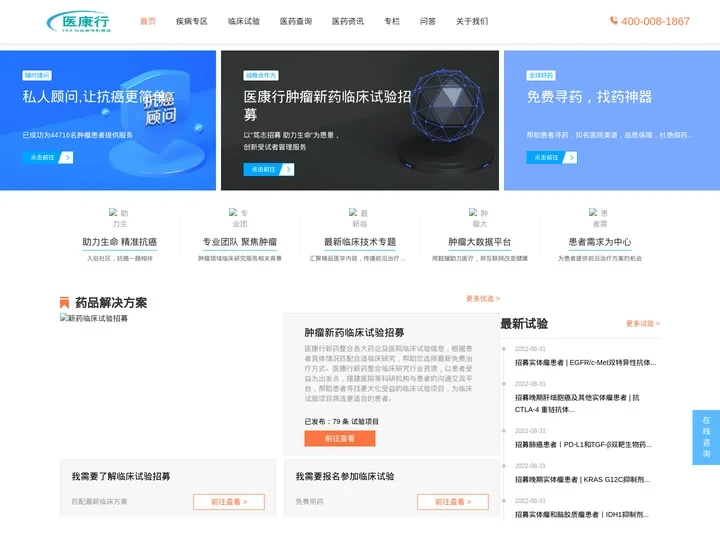
Task: Click 点击前往 on the 医康行肿瘤新药临床试验招募 banner
Action: (269, 169)
